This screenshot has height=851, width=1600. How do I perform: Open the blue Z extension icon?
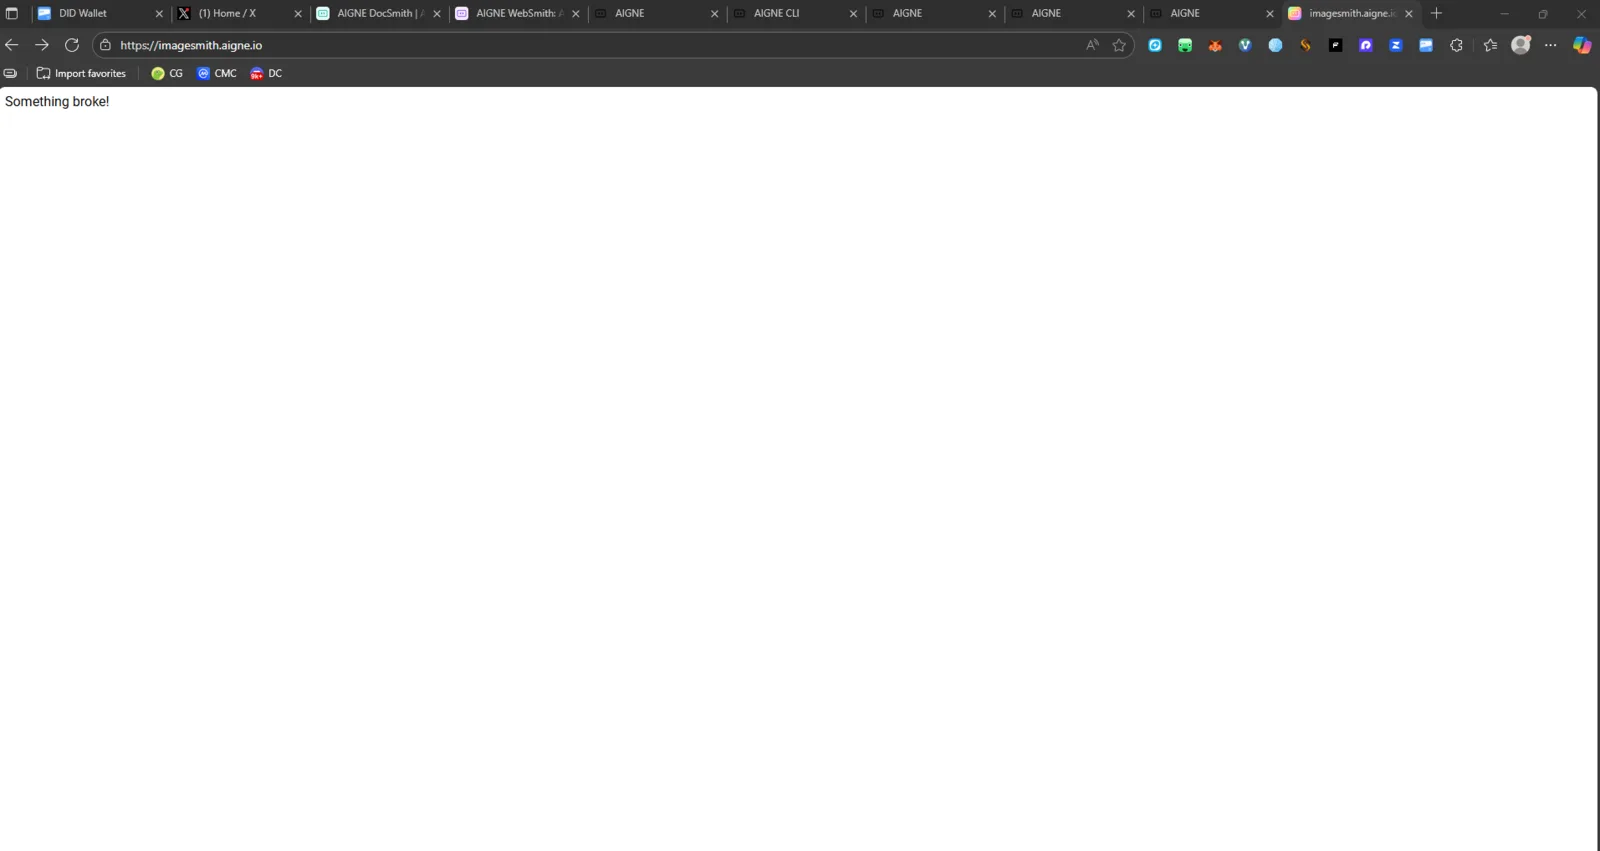(1396, 45)
